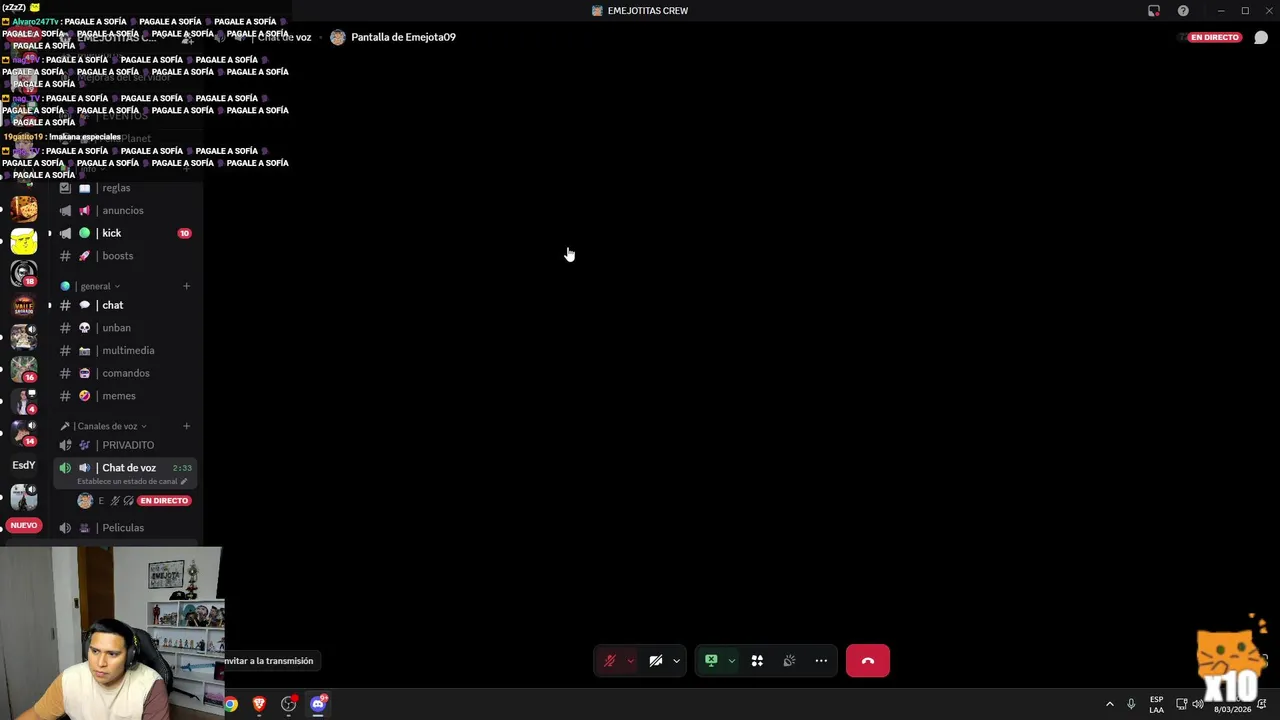Show hidden system tray icons
This screenshot has height=720, width=1280.
1109,704
